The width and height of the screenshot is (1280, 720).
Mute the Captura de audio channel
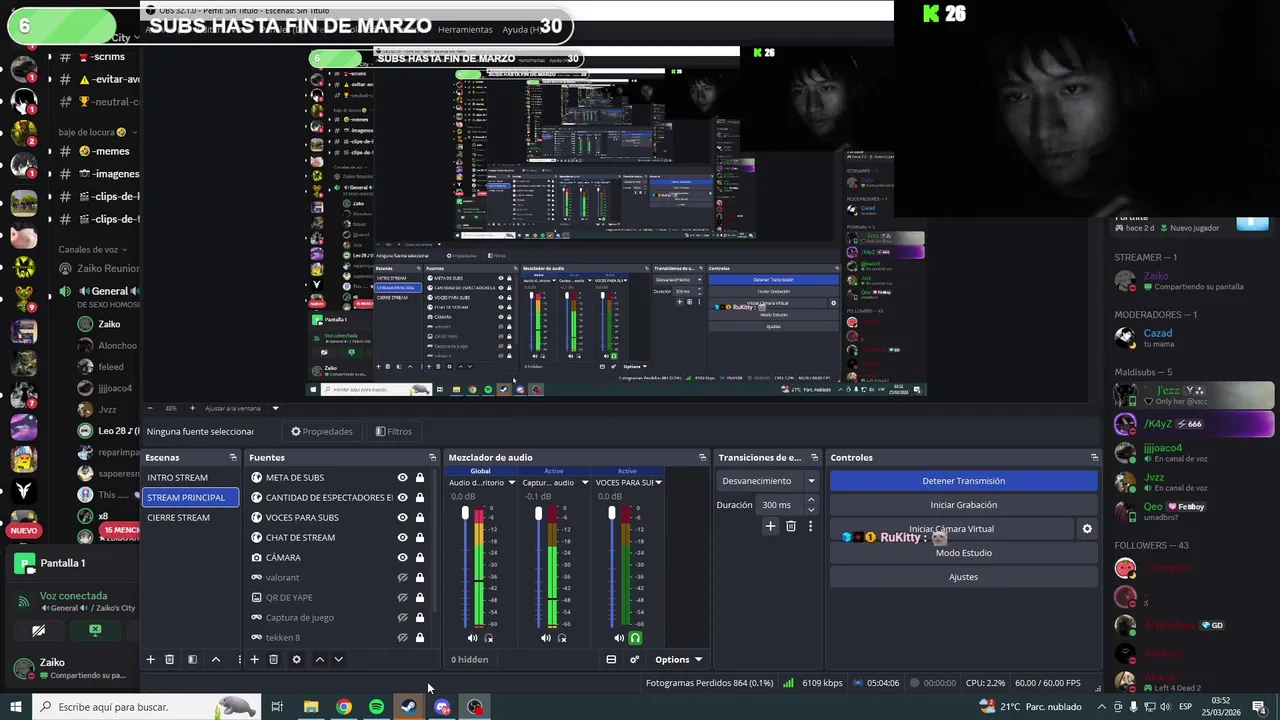(545, 638)
